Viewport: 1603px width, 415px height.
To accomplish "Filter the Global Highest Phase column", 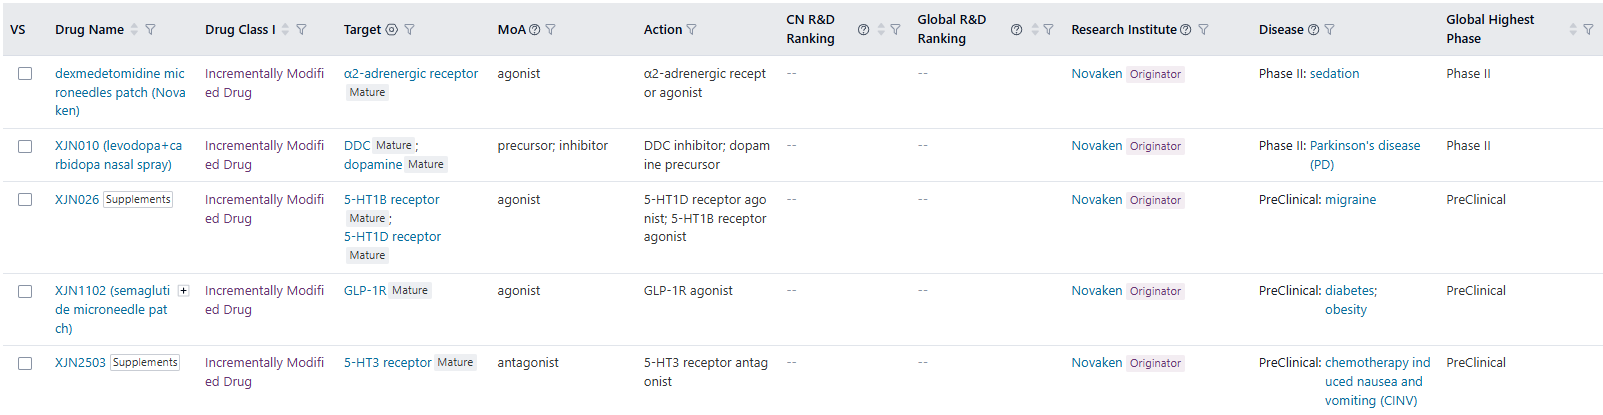I will point(1588,30).
